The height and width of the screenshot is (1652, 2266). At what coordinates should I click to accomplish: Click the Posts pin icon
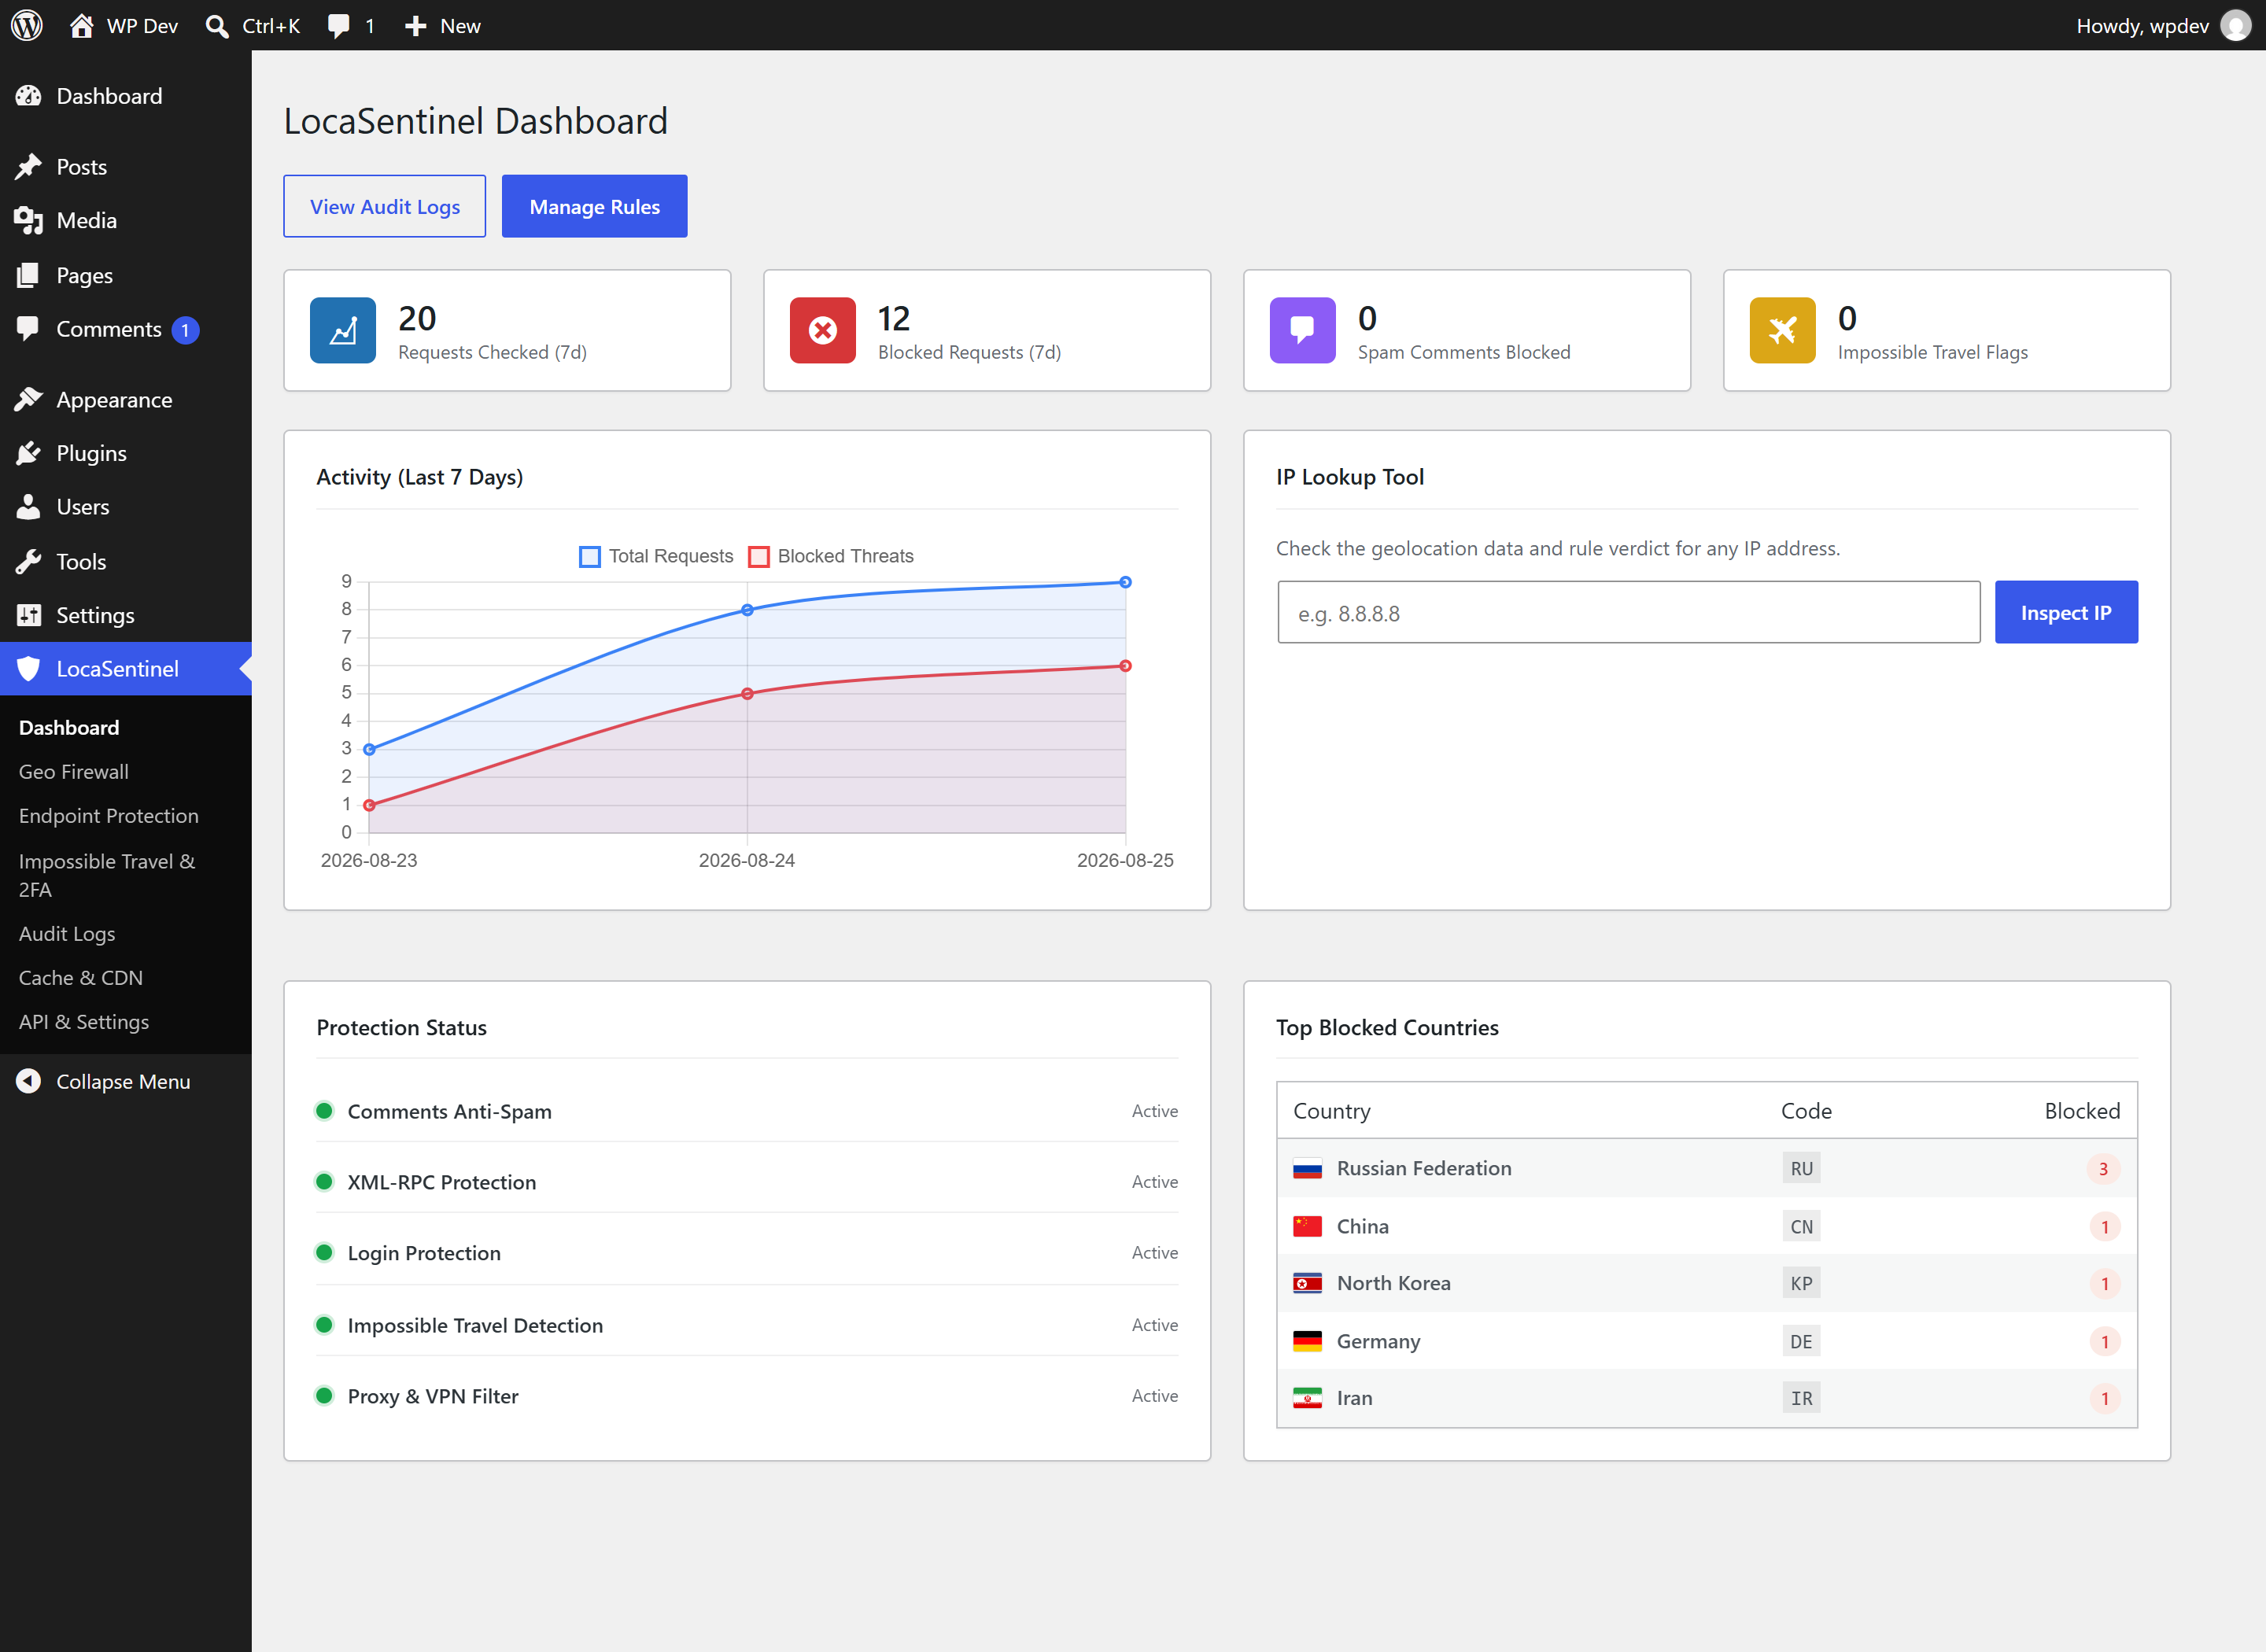28,166
